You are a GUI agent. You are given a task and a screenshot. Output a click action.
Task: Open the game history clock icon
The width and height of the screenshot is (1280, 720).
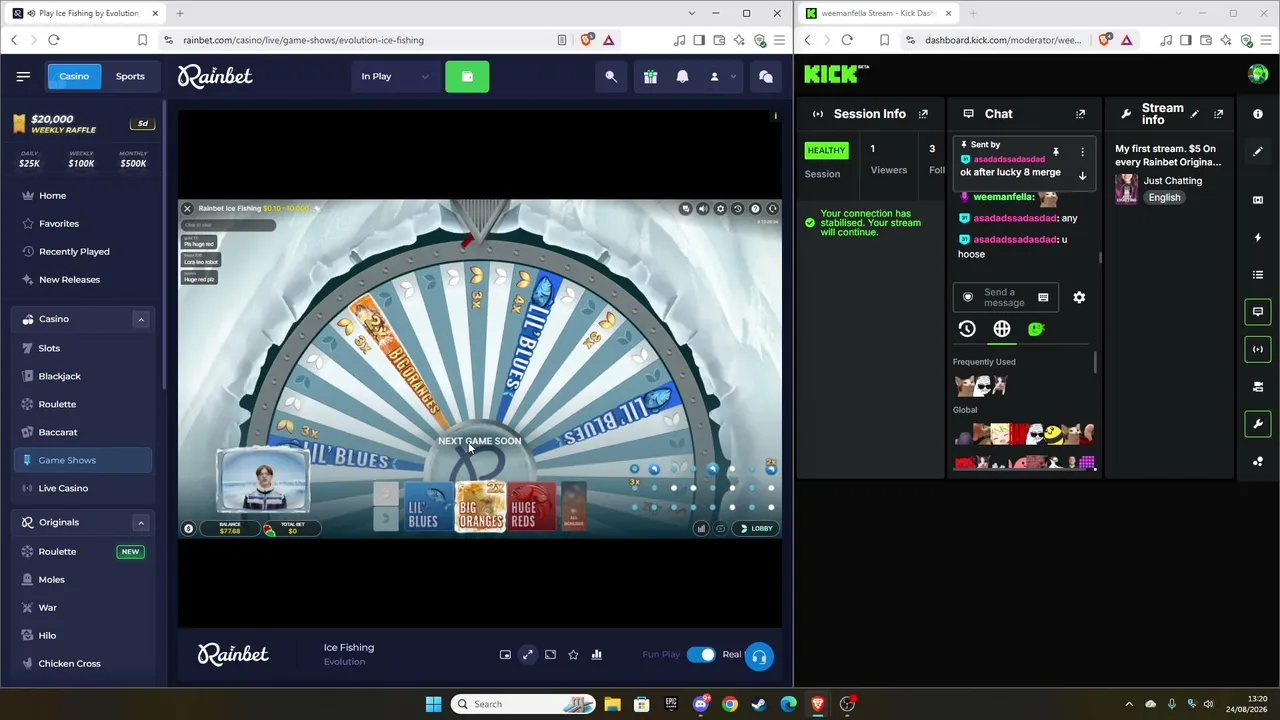(738, 209)
